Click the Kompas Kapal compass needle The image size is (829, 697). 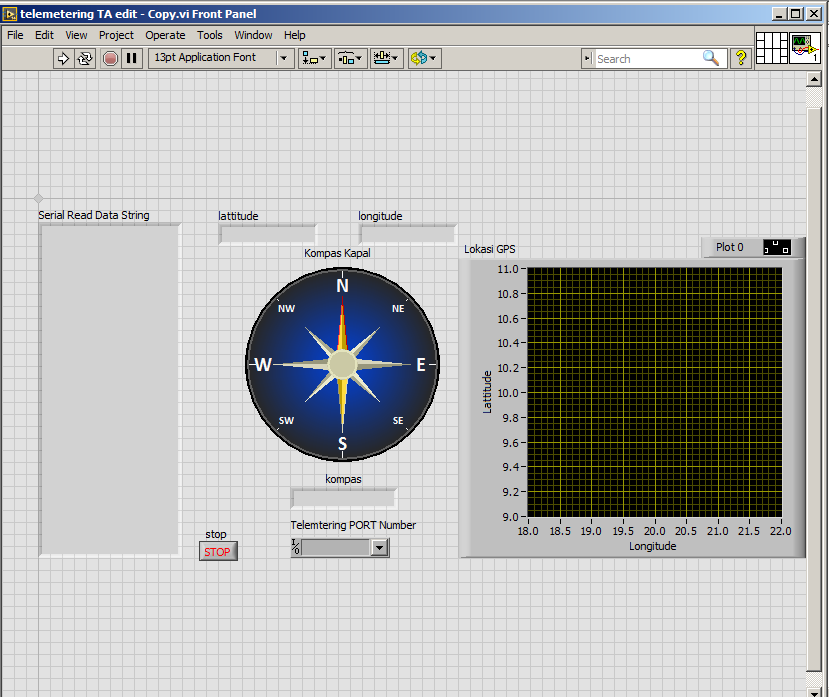click(x=342, y=364)
